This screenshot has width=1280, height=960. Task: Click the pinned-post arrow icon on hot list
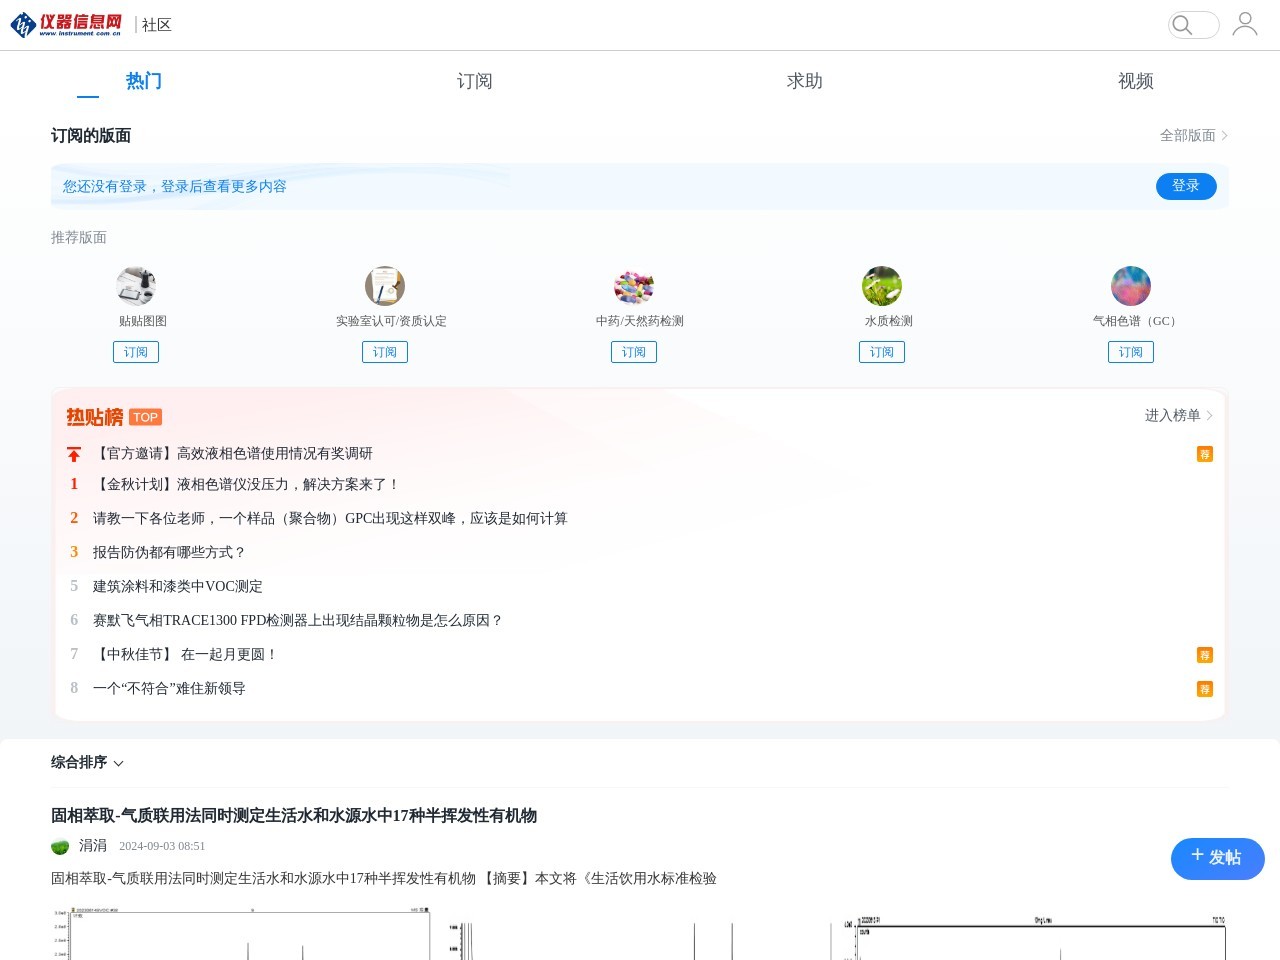tap(74, 454)
